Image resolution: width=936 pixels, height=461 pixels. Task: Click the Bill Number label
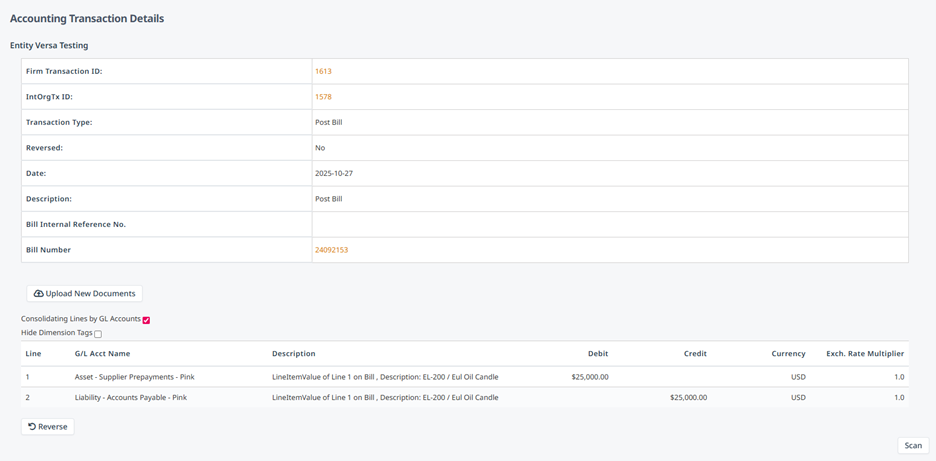coord(48,250)
